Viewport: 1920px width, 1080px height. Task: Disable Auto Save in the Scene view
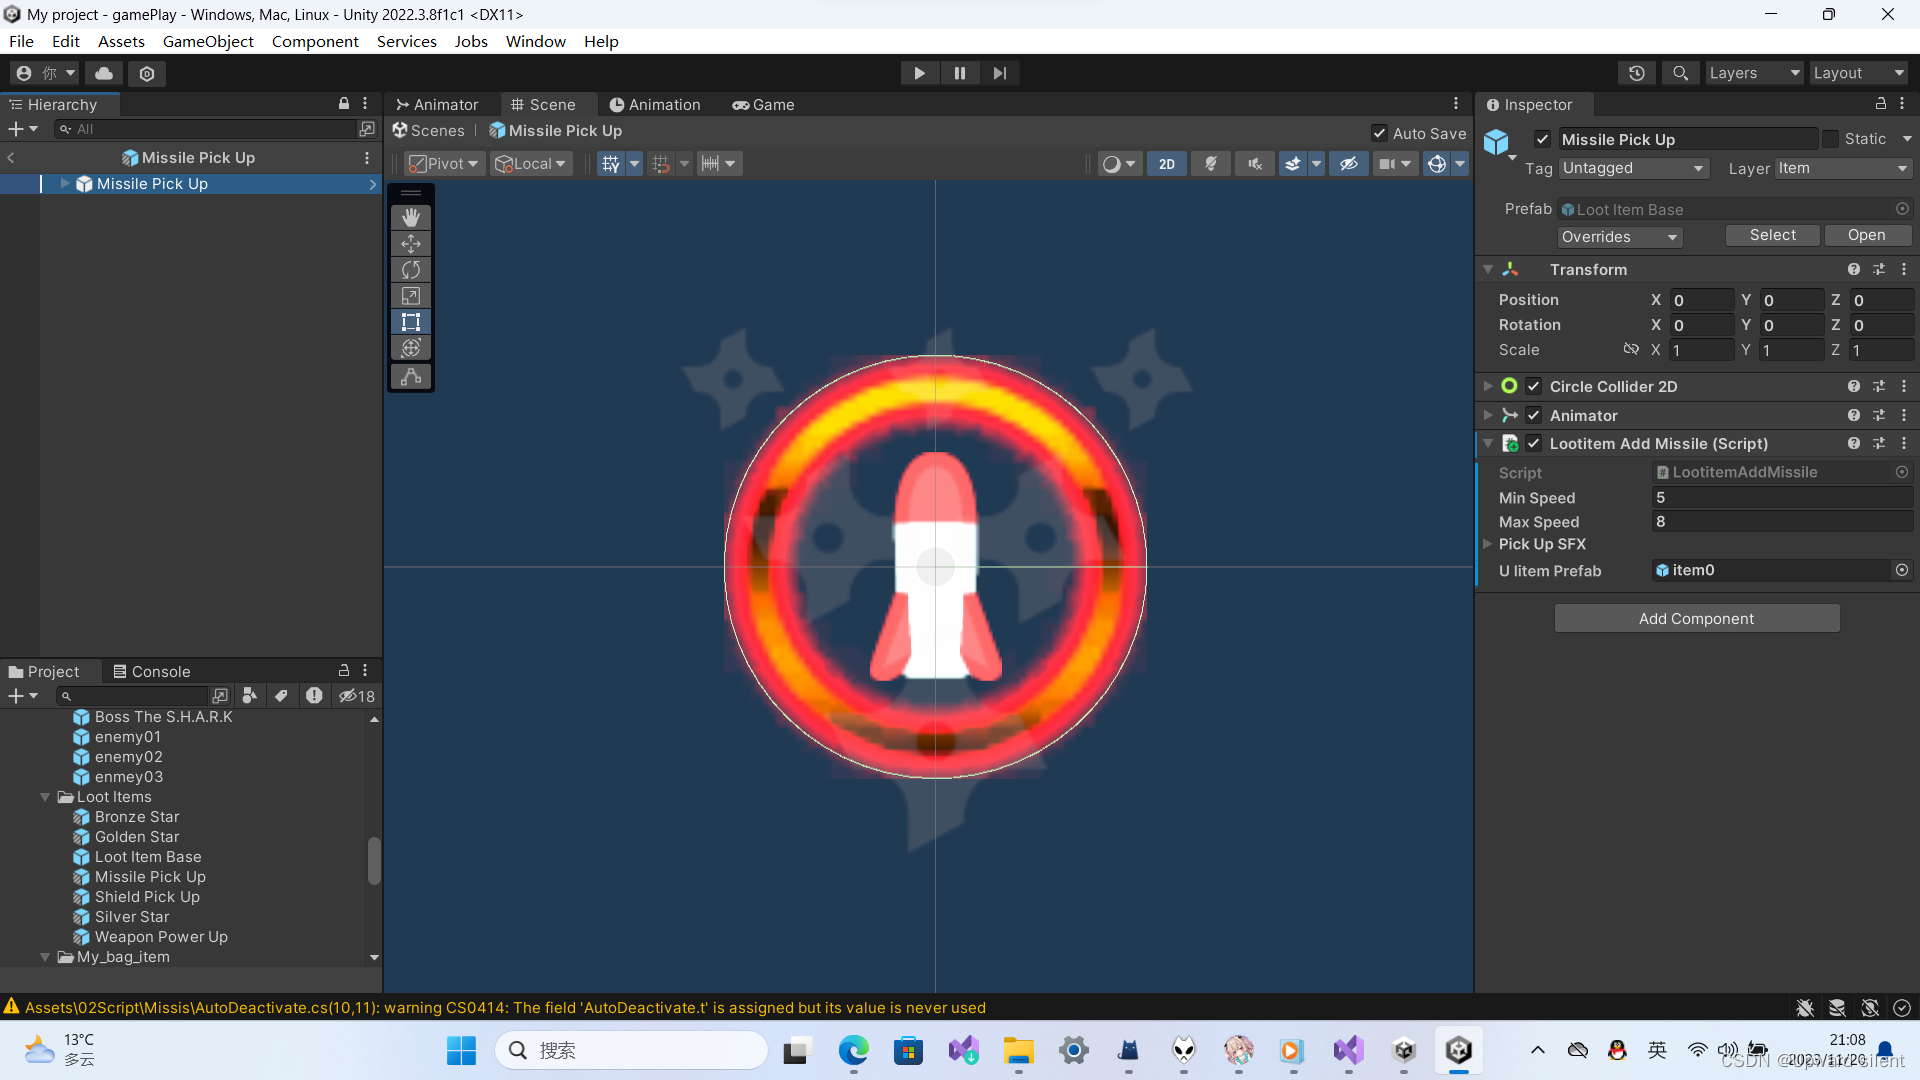pyautogui.click(x=1378, y=133)
